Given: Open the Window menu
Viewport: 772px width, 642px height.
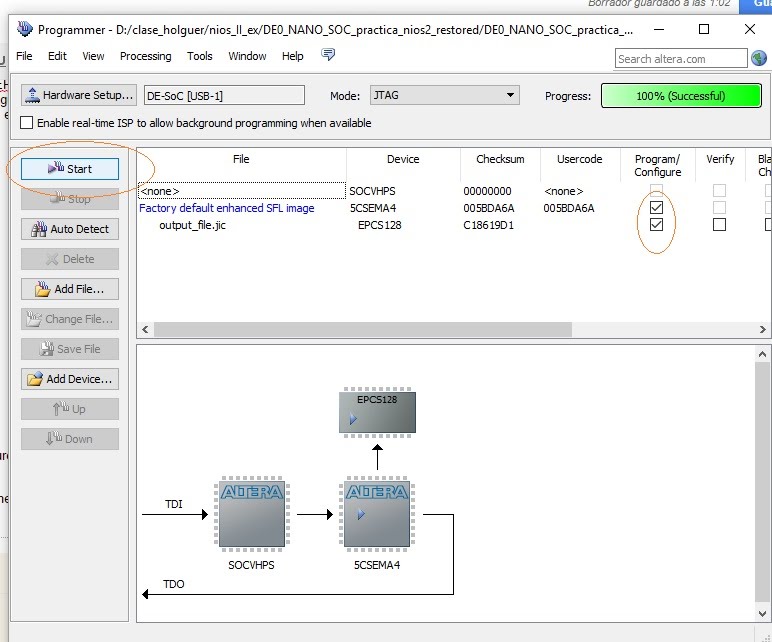Looking at the screenshot, I should pyautogui.click(x=247, y=56).
